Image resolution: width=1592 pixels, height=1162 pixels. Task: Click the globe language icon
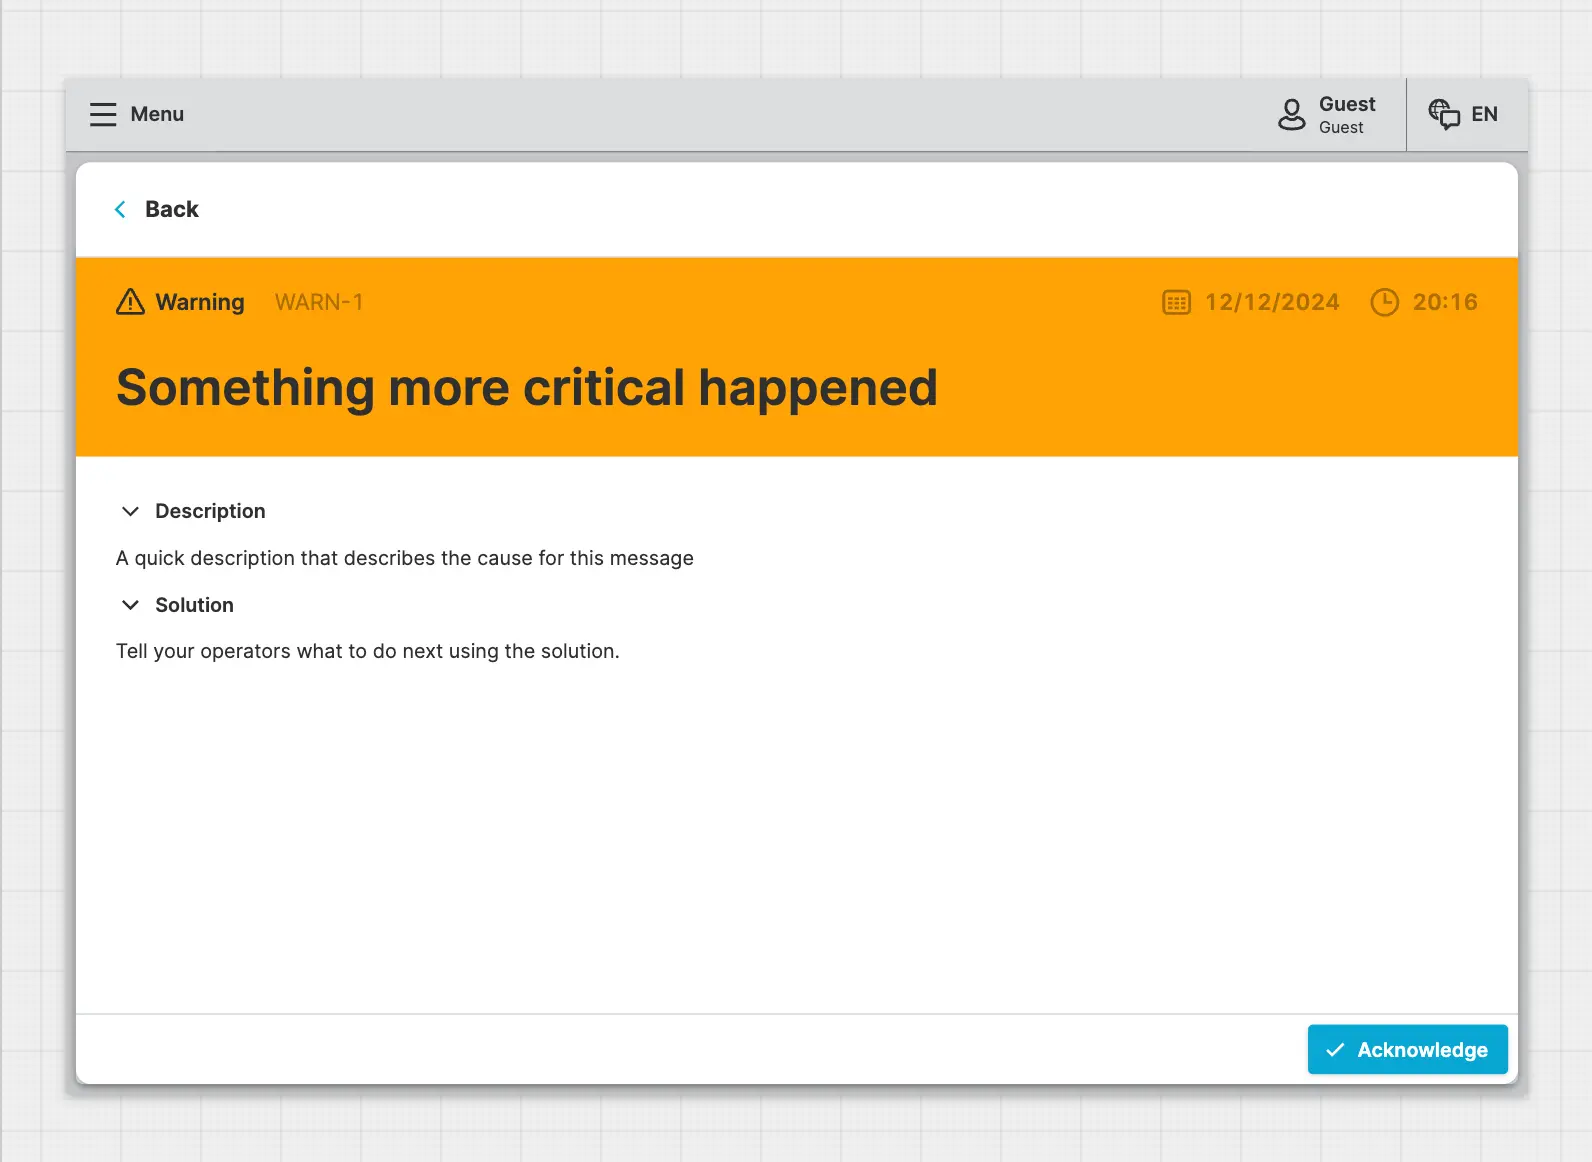pyautogui.click(x=1443, y=114)
